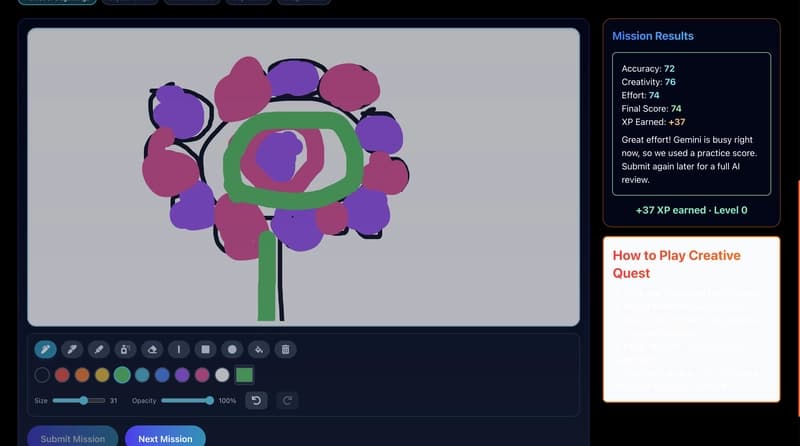800x446 pixels.
Task: Select the active pencil drawing tool
Action: pos(45,350)
